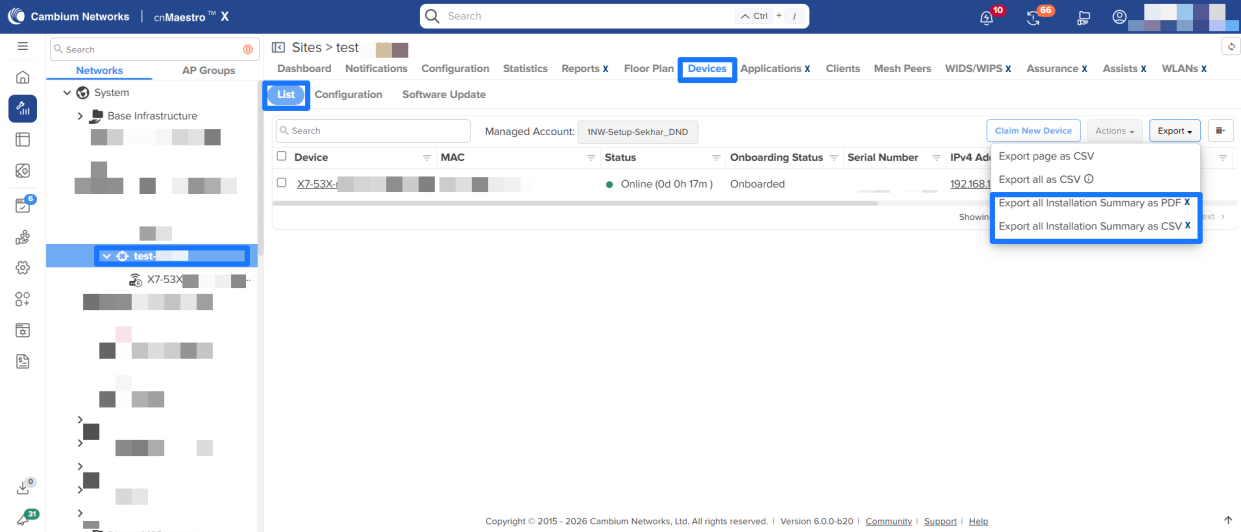The height and width of the screenshot is (532, 1241).
Task: Collapse the System tree node
Action: tap(67, 93)
